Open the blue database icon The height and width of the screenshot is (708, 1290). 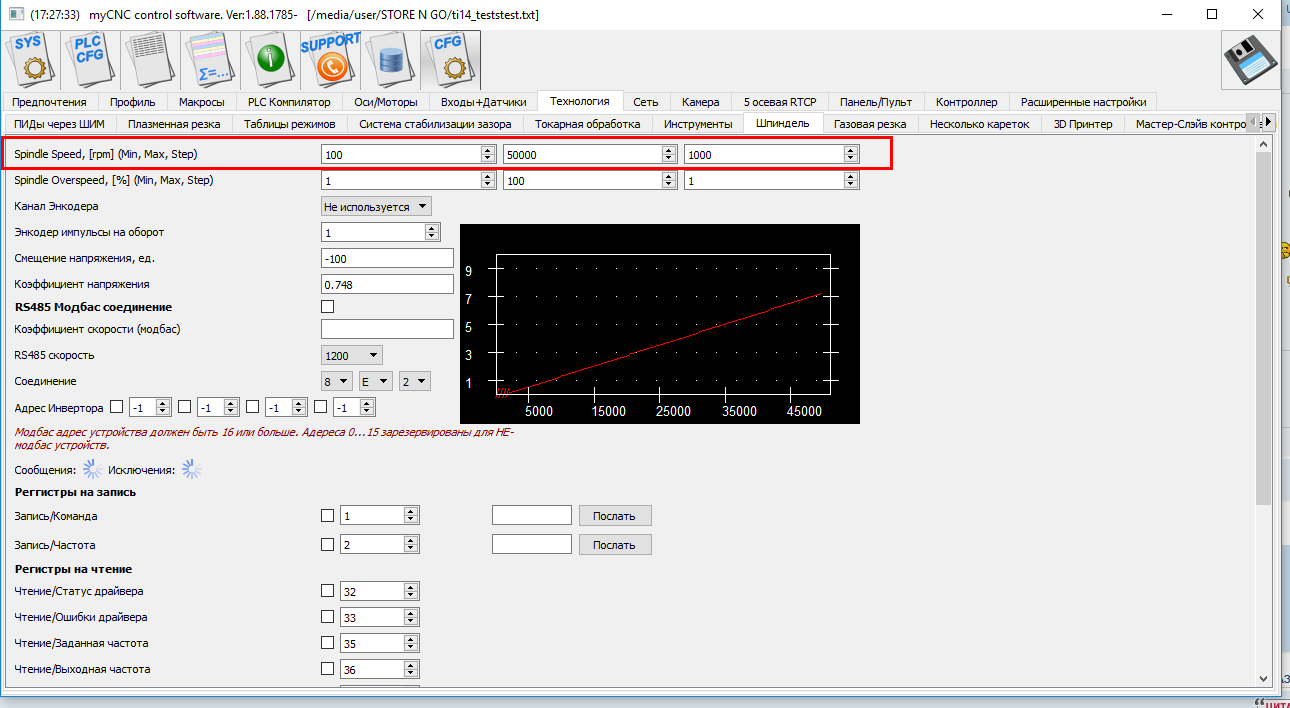coord(391,60)
